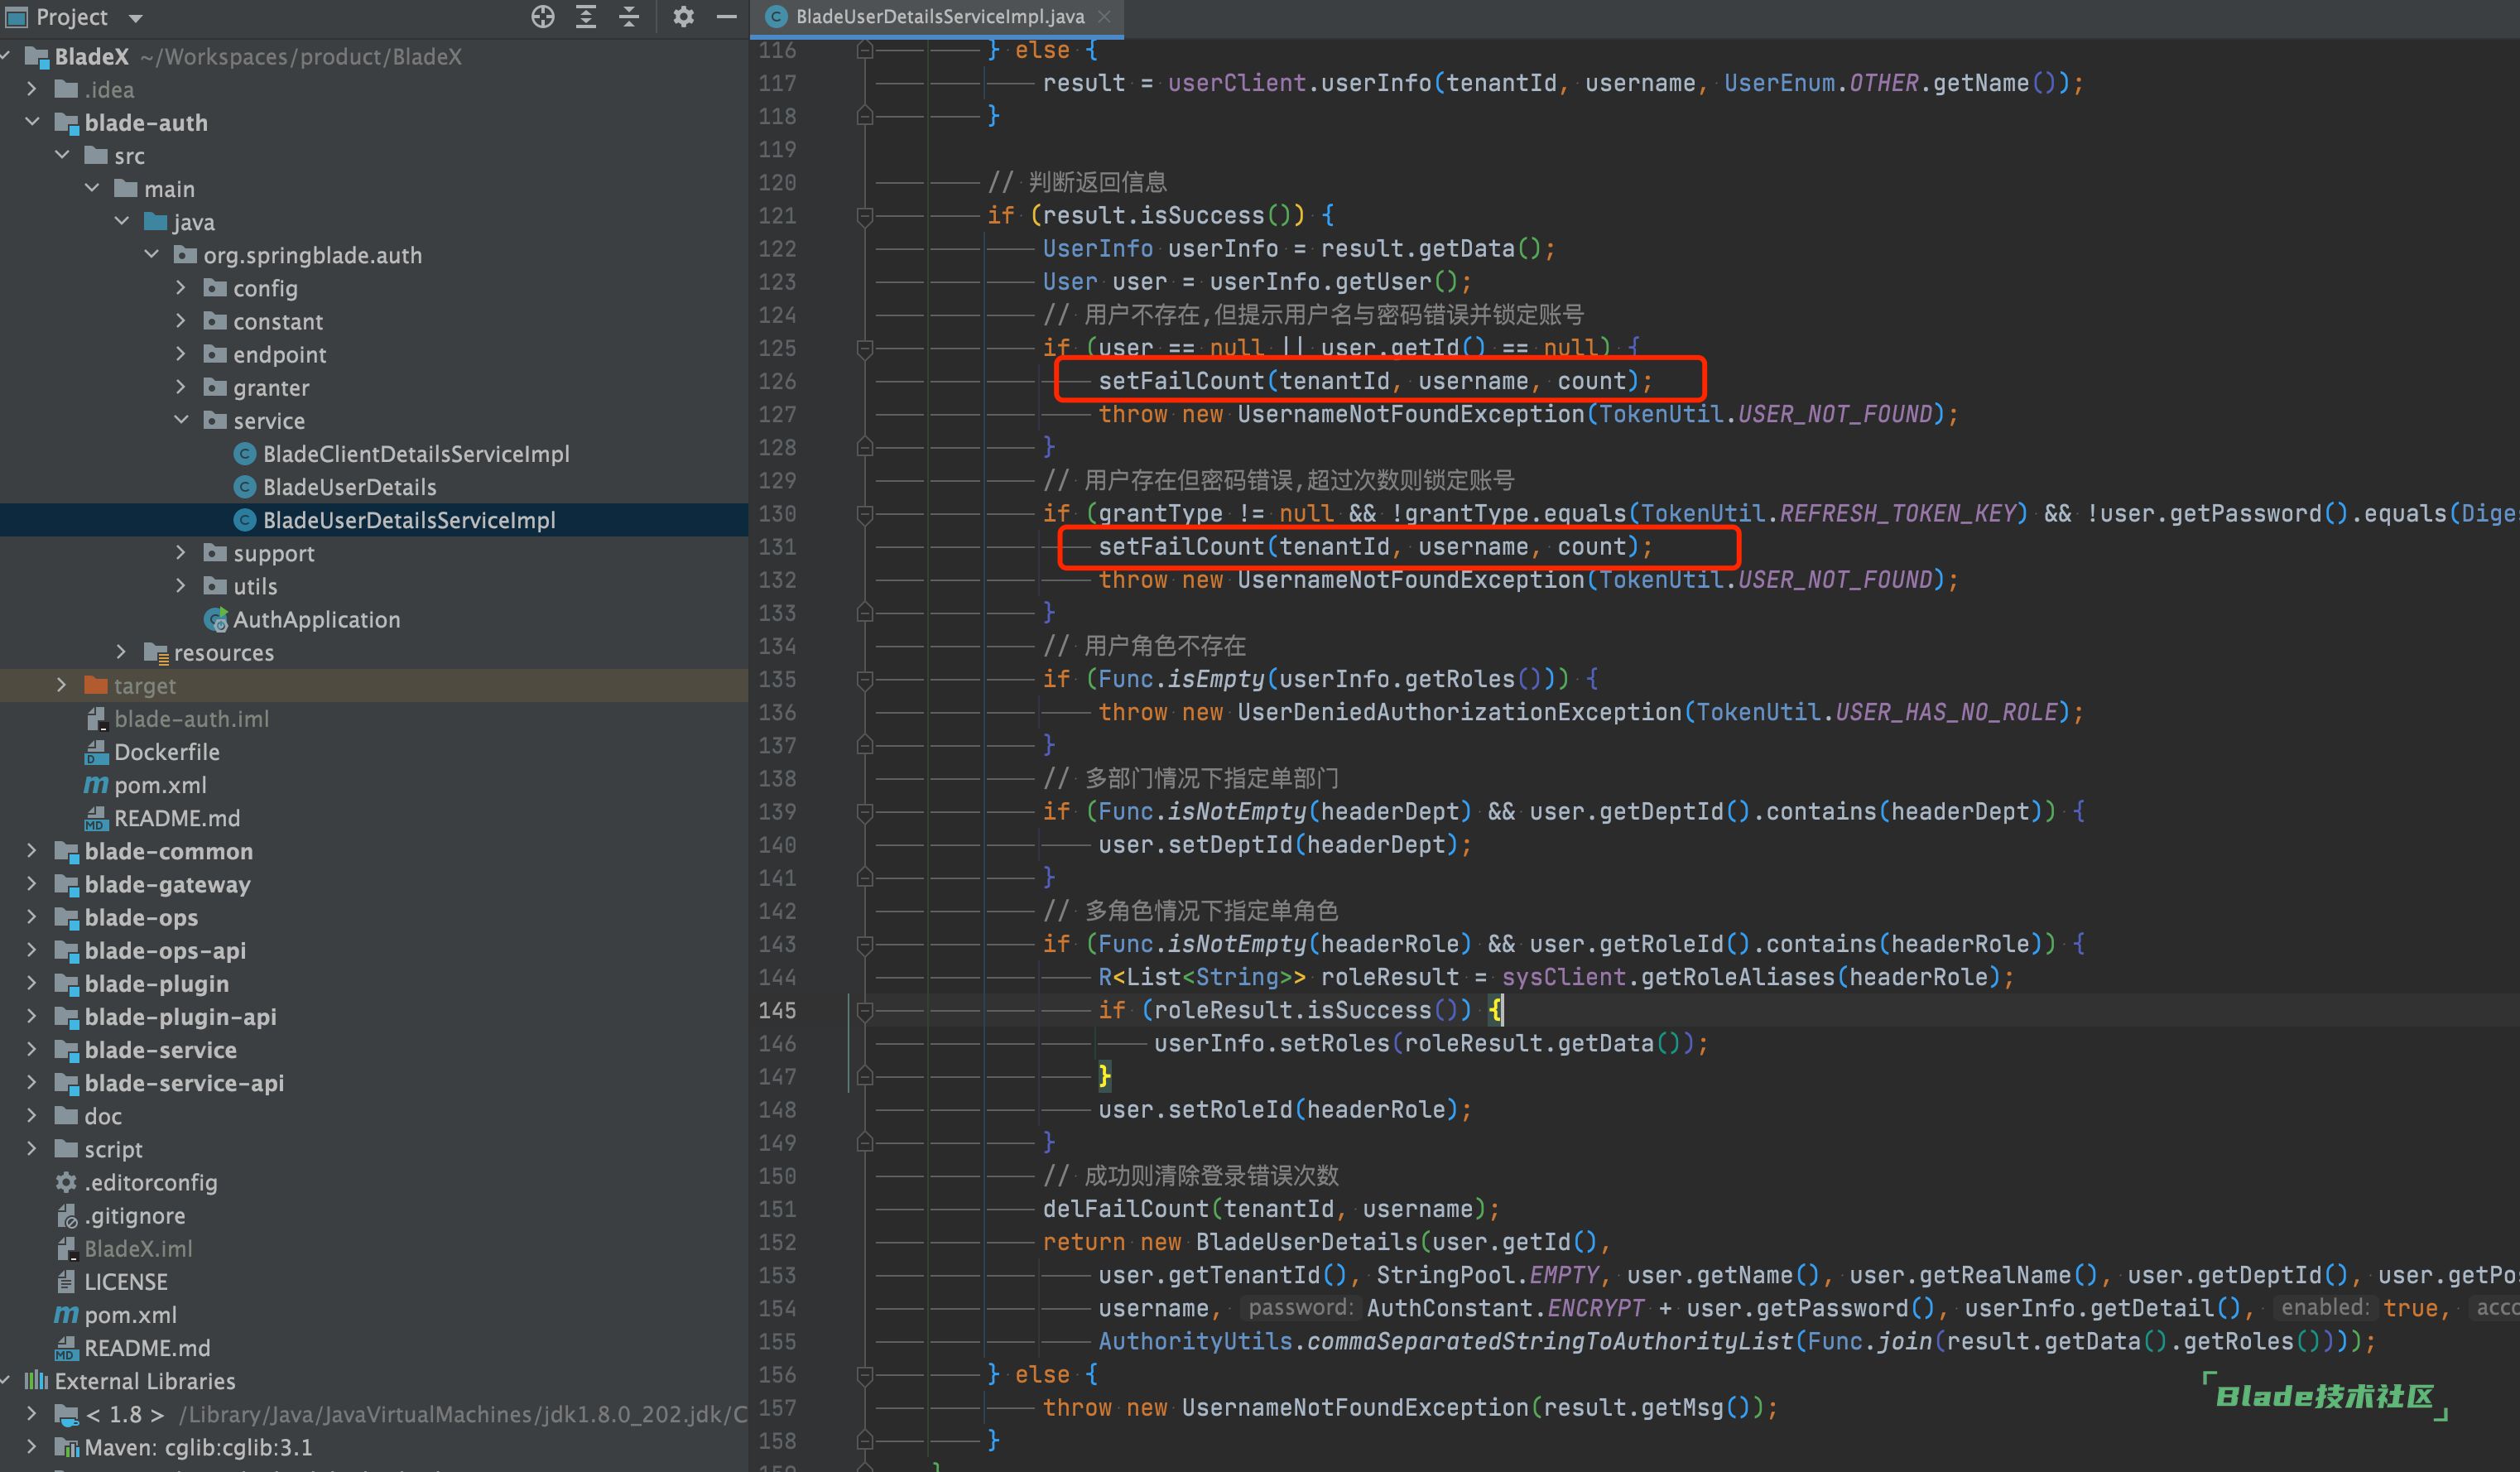
Task: Expand the target folder
Action: (x=62, y=685)
